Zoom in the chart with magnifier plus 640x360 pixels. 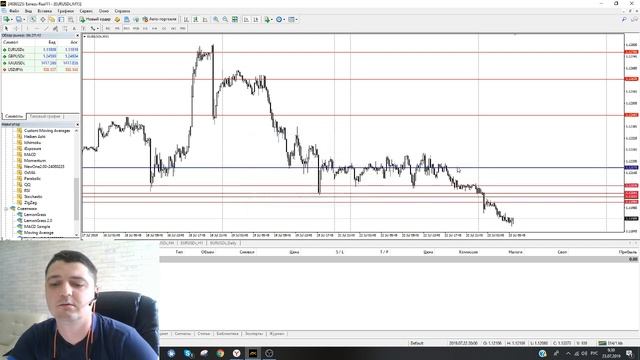coord(216,19)
